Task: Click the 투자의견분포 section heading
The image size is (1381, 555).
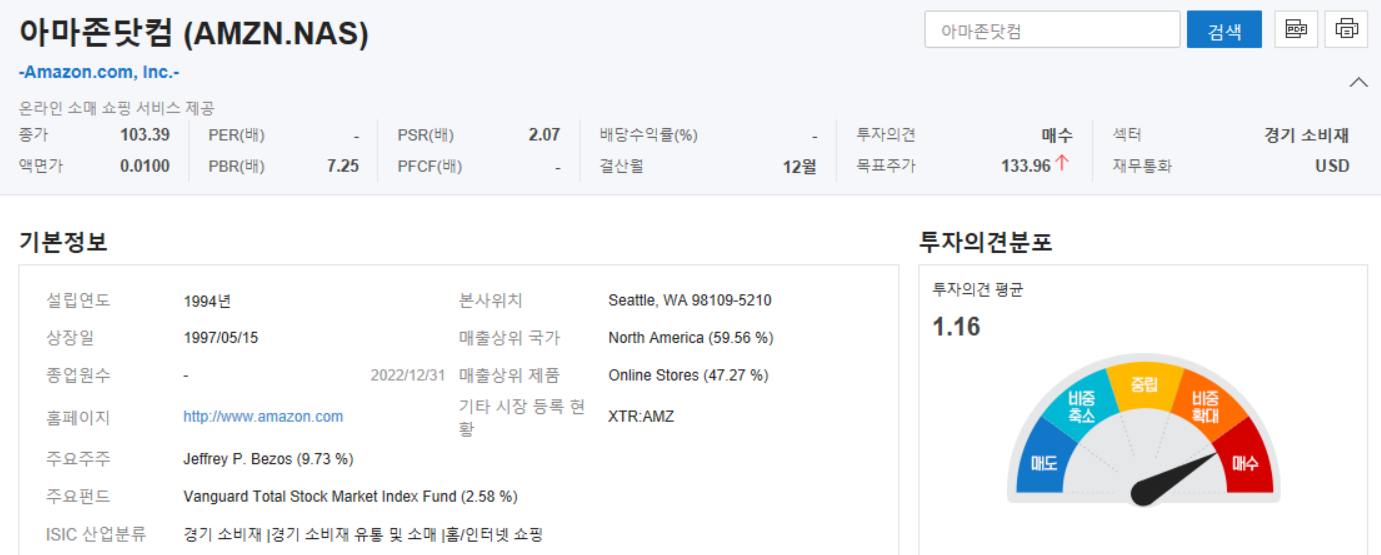Action: (985, 242)
